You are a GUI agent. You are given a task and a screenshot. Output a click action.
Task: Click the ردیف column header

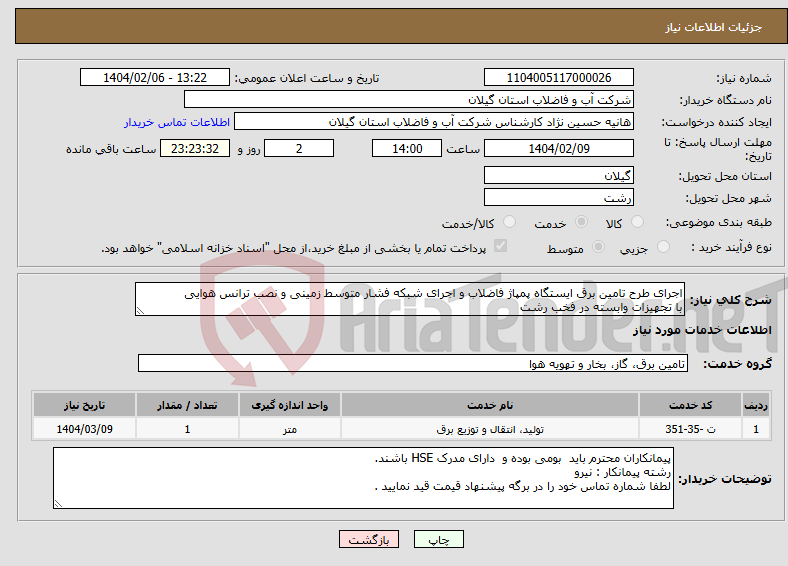coord(756,405)
